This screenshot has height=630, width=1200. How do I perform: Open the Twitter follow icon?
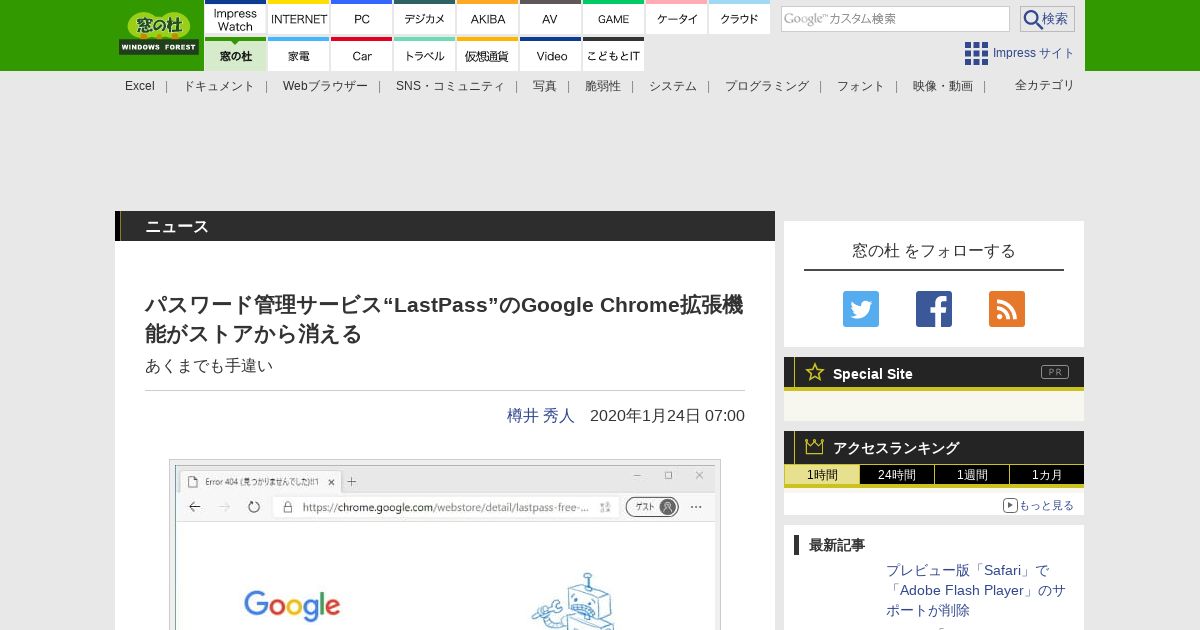[861, 309]
